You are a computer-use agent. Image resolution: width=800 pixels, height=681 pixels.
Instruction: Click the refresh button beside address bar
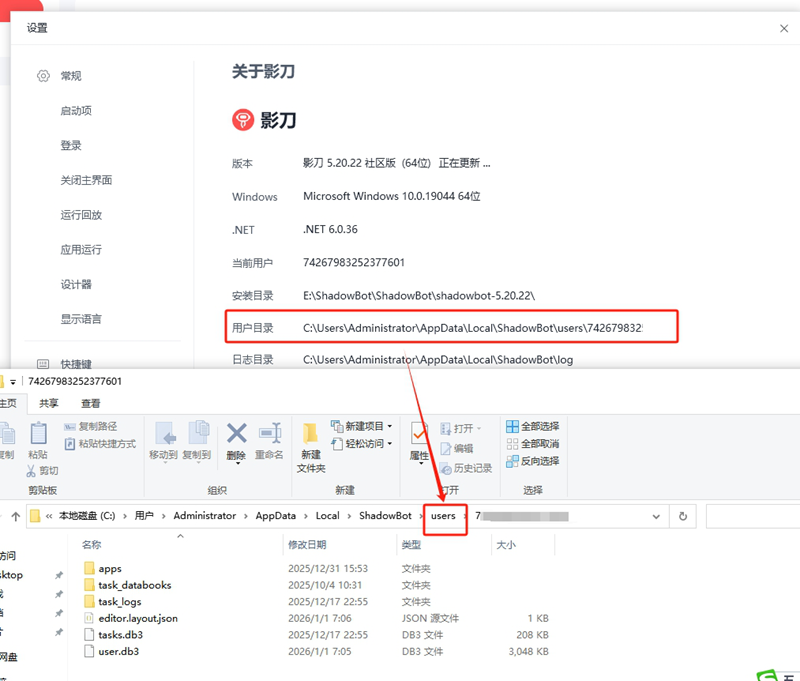683,516
